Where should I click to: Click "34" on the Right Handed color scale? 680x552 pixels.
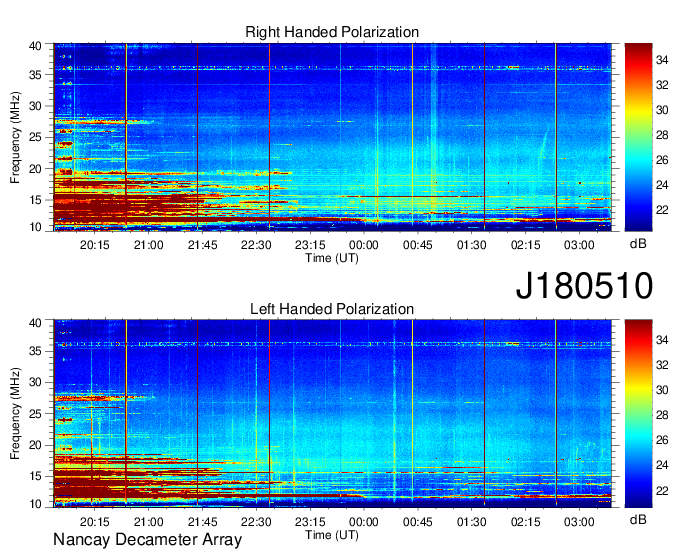pos(662,60)
